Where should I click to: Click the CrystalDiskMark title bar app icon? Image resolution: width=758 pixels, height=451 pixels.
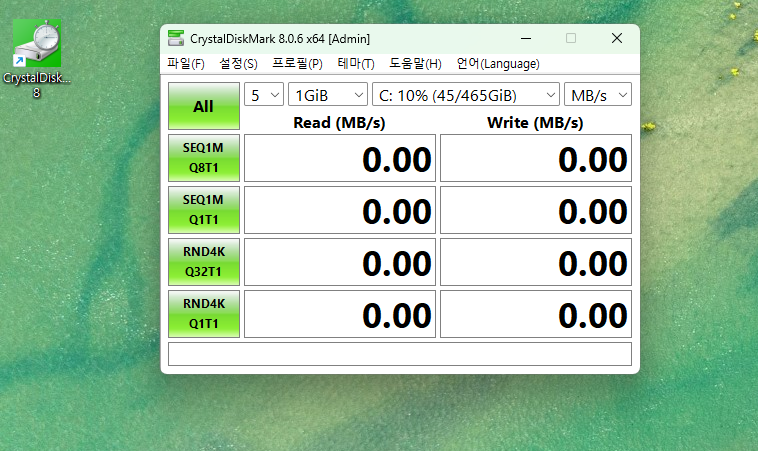(175, 39)
